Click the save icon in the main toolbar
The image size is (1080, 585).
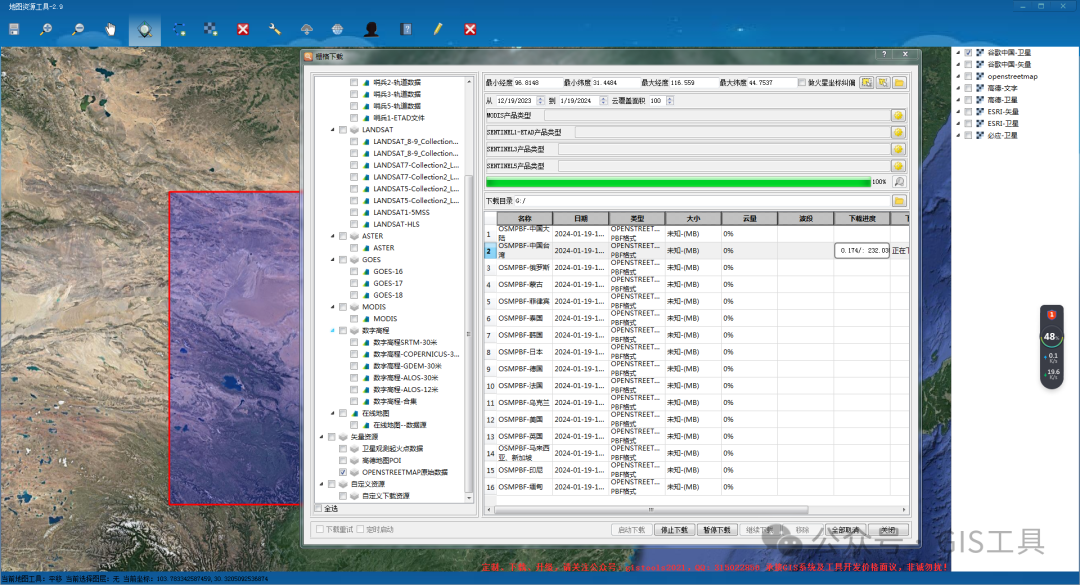tap(14, 30)
